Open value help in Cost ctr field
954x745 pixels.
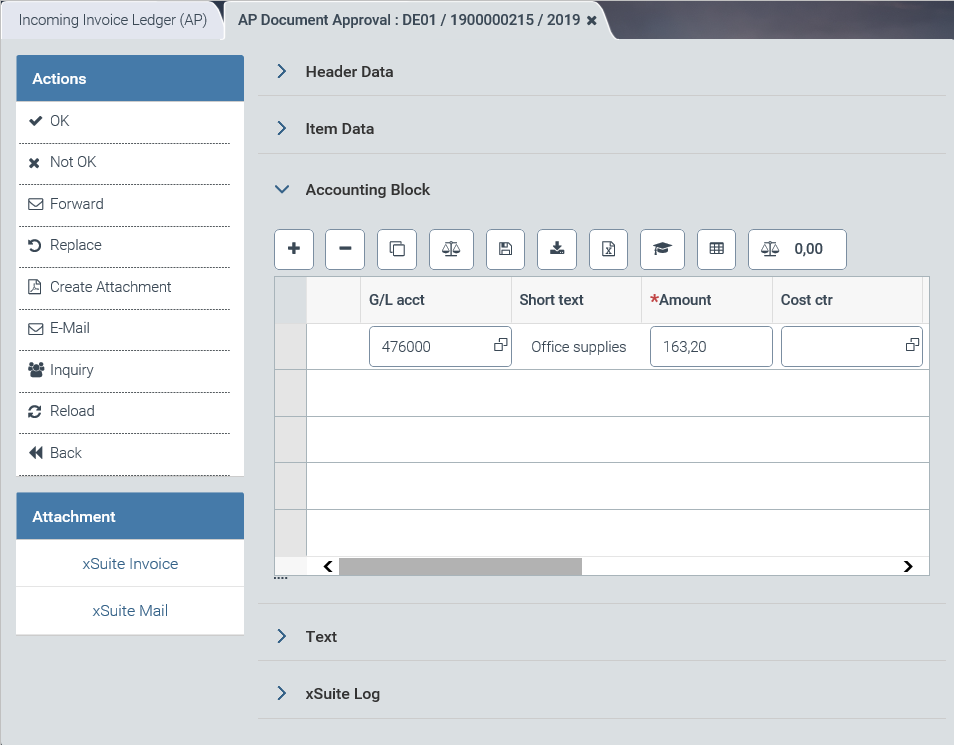coord(912,345)
